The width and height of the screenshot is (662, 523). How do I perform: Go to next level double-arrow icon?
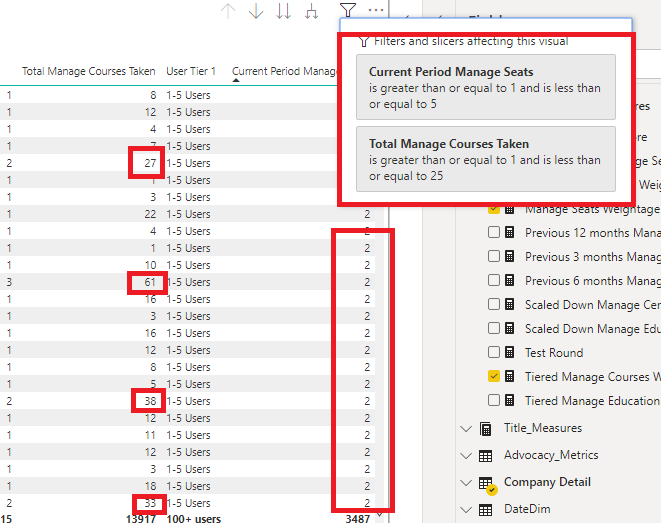tap(284, 11)
